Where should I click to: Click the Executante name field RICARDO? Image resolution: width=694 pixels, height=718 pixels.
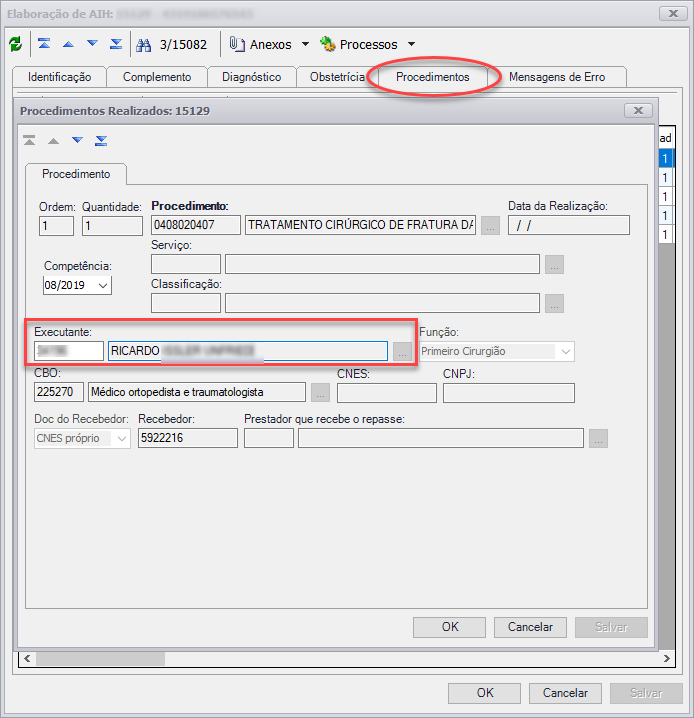point(248,351)
